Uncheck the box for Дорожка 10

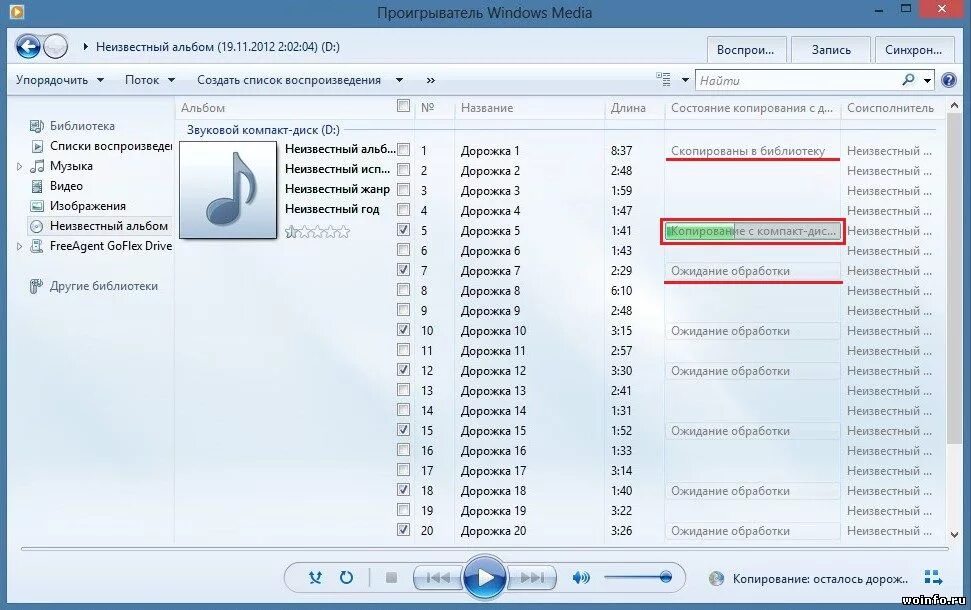point(403,330)
